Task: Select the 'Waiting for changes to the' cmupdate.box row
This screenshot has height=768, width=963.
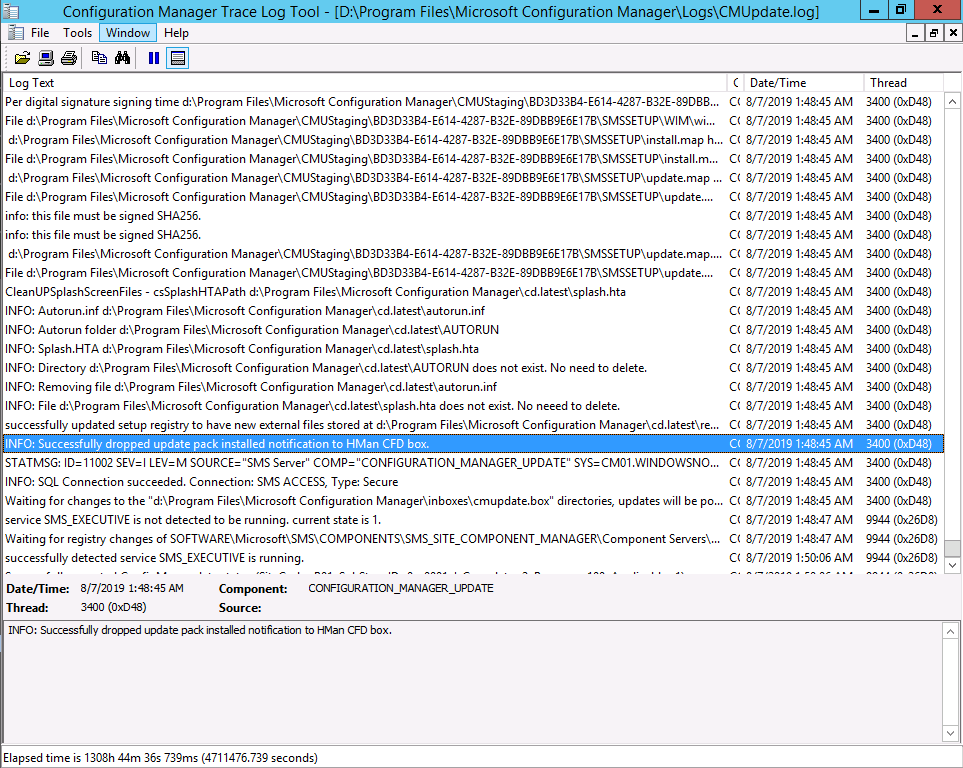Action: pos(474,501)
